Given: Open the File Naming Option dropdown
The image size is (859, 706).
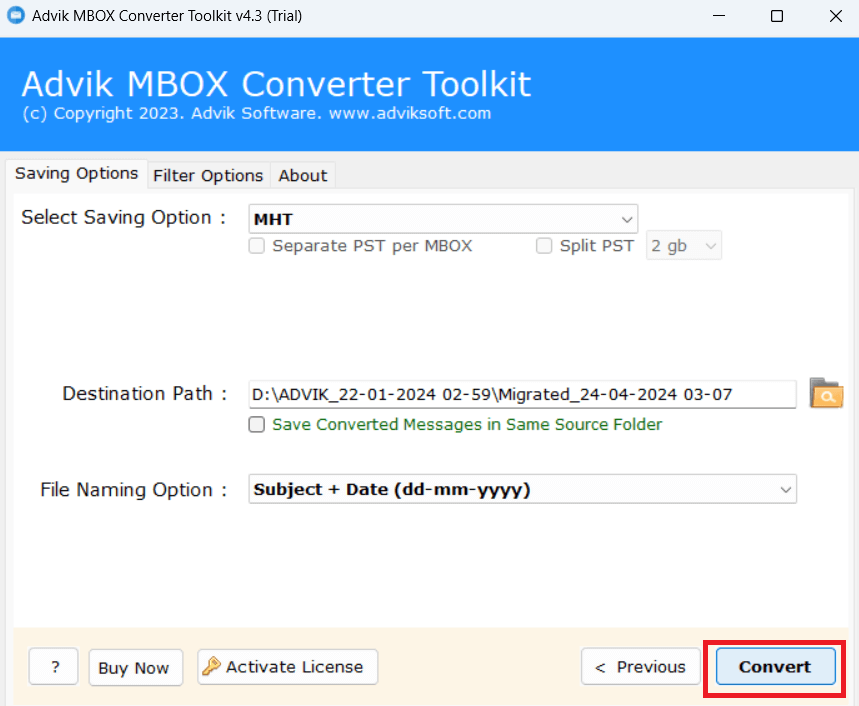Looking at the screenshot, I should click(x=522, y=489).
